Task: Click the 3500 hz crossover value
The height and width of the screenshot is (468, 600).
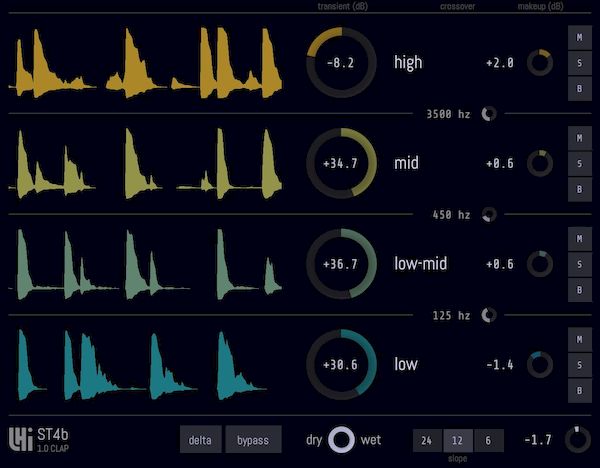Action: click(448, 114)
